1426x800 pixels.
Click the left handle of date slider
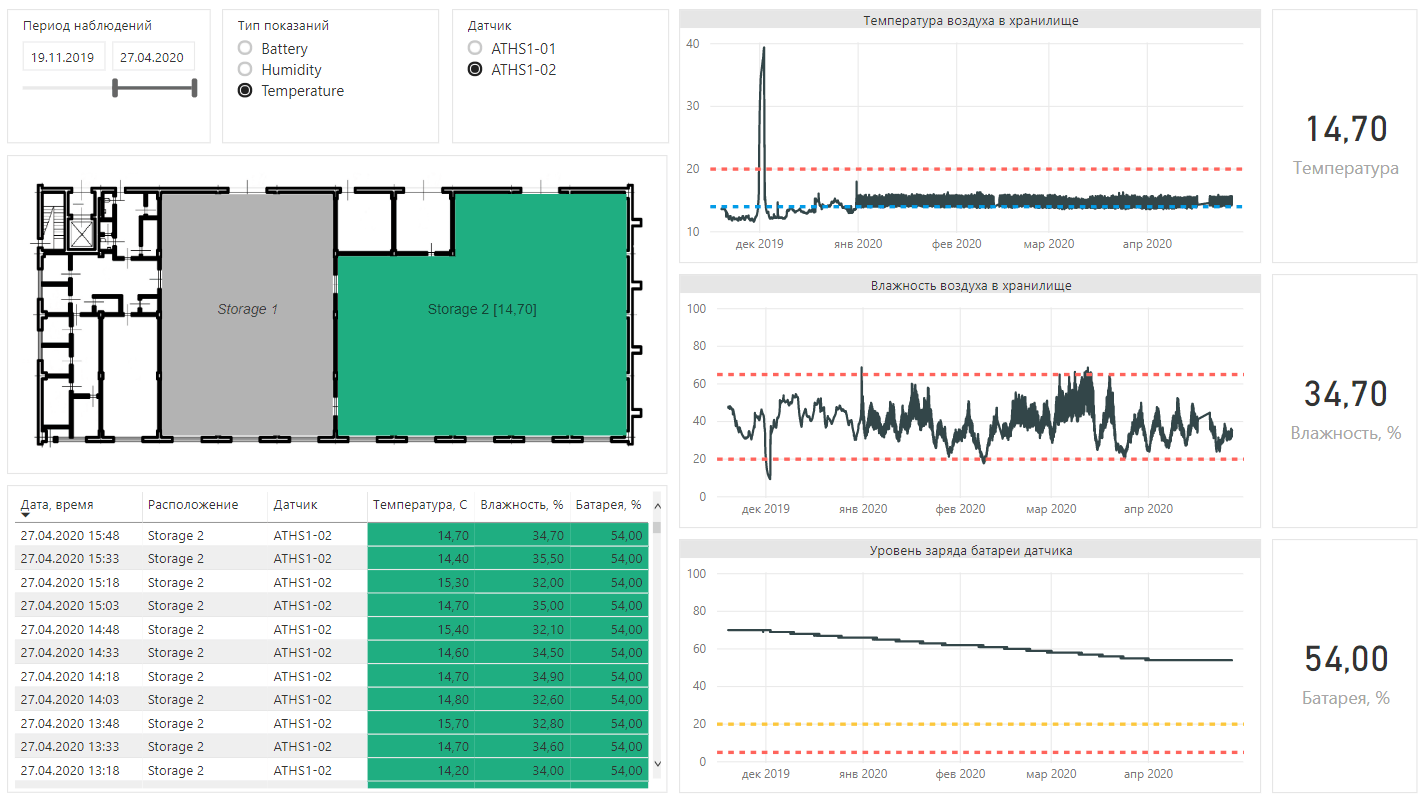[x=115, y=89]
